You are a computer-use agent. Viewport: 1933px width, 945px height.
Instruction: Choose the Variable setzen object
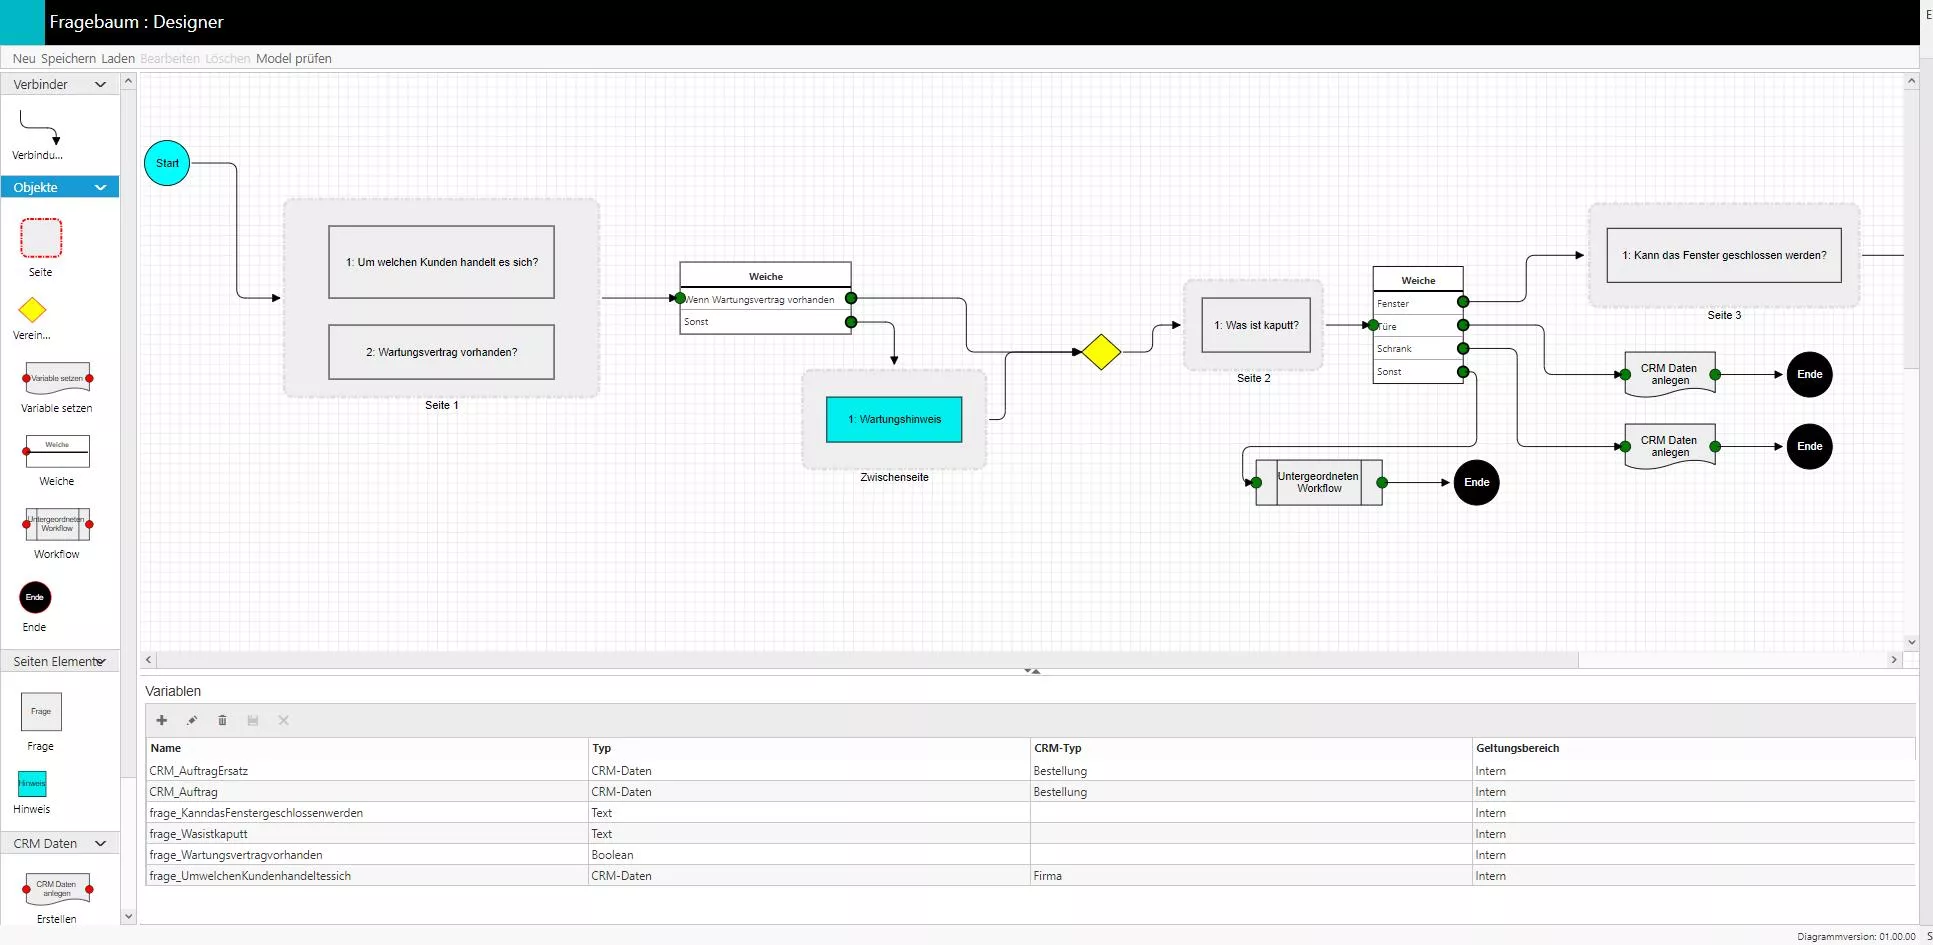57,379
